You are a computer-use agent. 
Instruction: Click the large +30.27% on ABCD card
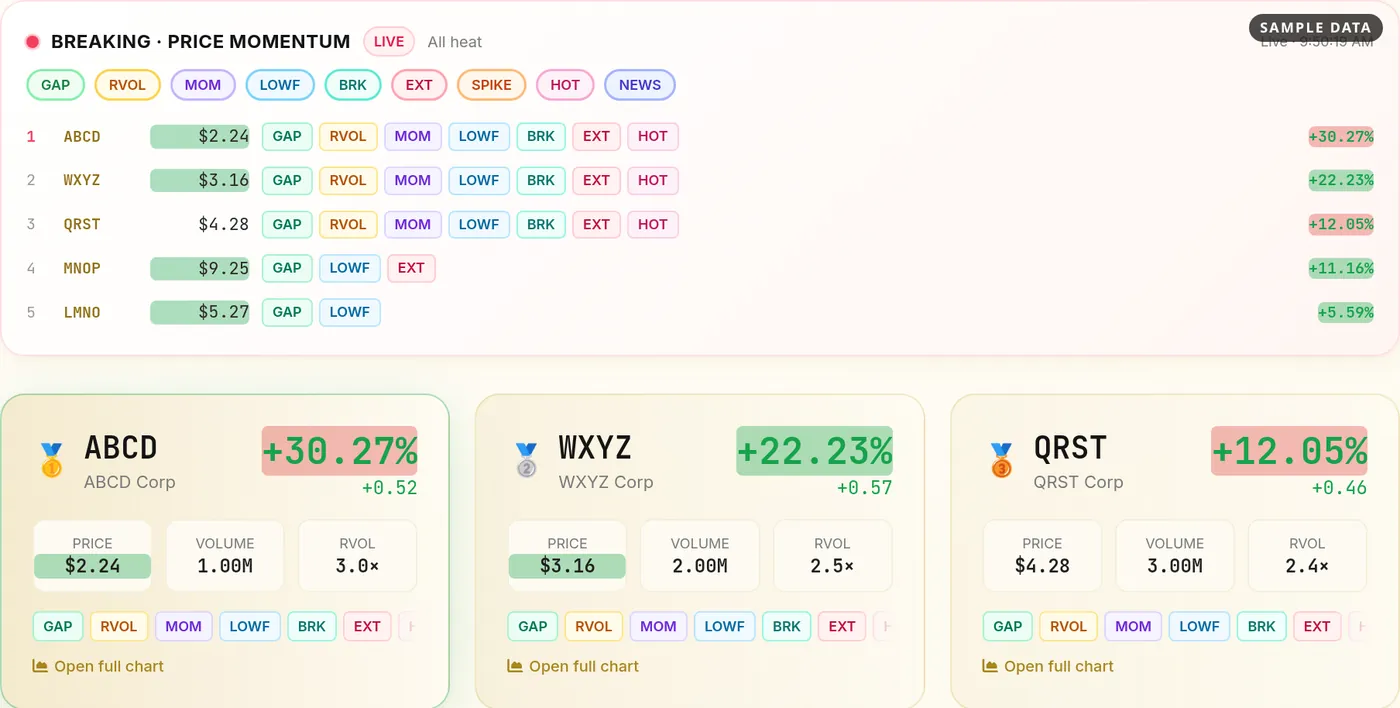[x=340, y=451]
